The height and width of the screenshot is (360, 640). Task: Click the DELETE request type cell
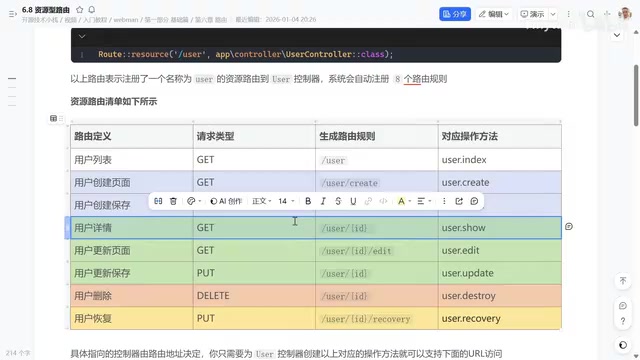pos(254,296)
